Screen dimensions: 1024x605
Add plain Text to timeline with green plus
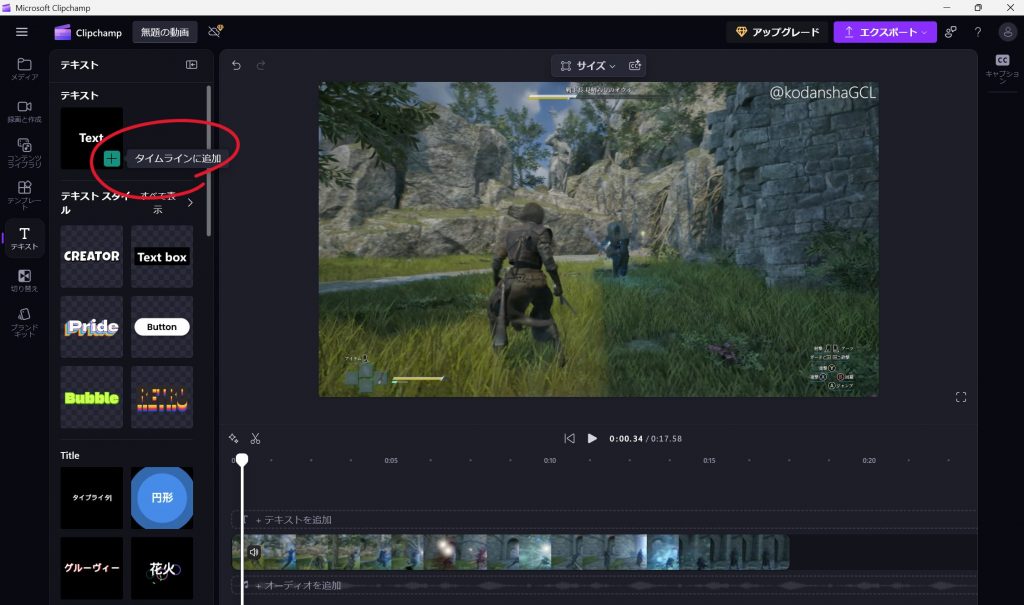click(x=112, y=158)
